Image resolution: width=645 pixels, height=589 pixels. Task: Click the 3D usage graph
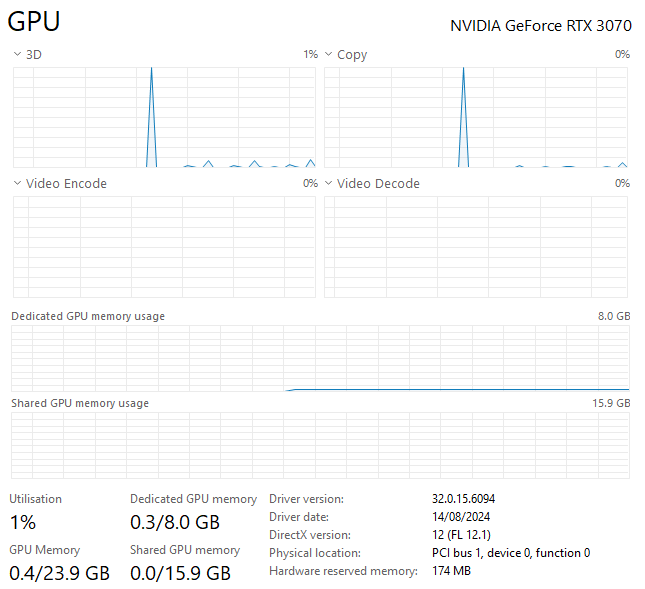pyautogui.click(x=164, y=117)
